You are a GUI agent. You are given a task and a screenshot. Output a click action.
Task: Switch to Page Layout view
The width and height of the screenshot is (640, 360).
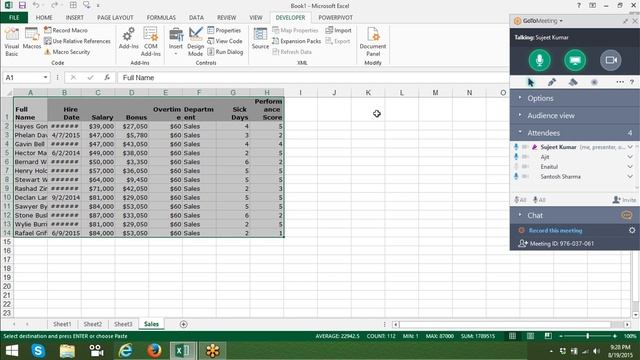[530, 336]
